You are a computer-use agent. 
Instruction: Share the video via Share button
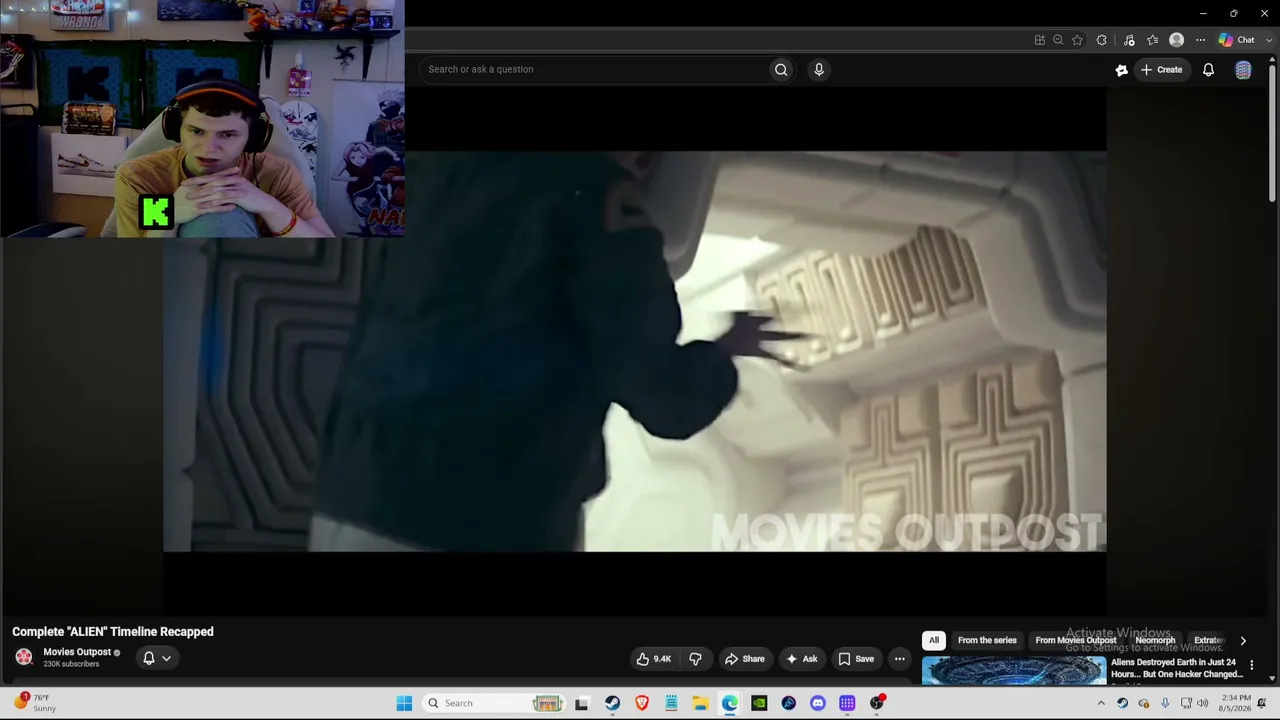[x=744, y=659]
